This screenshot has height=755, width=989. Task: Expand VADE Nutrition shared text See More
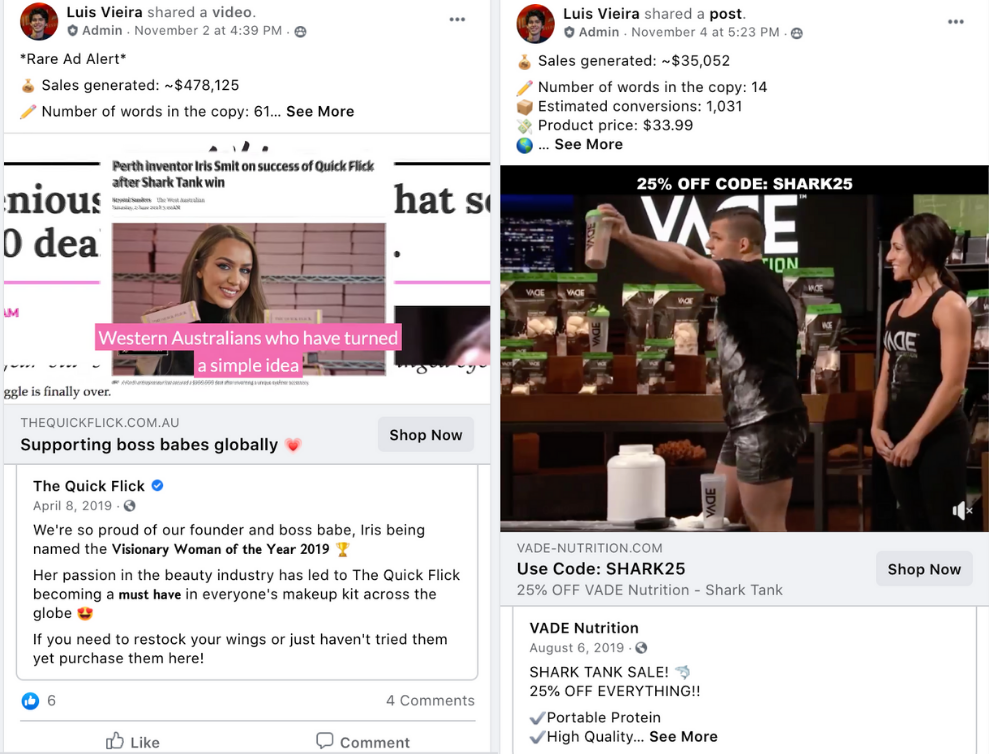click(x=683, y=737)
